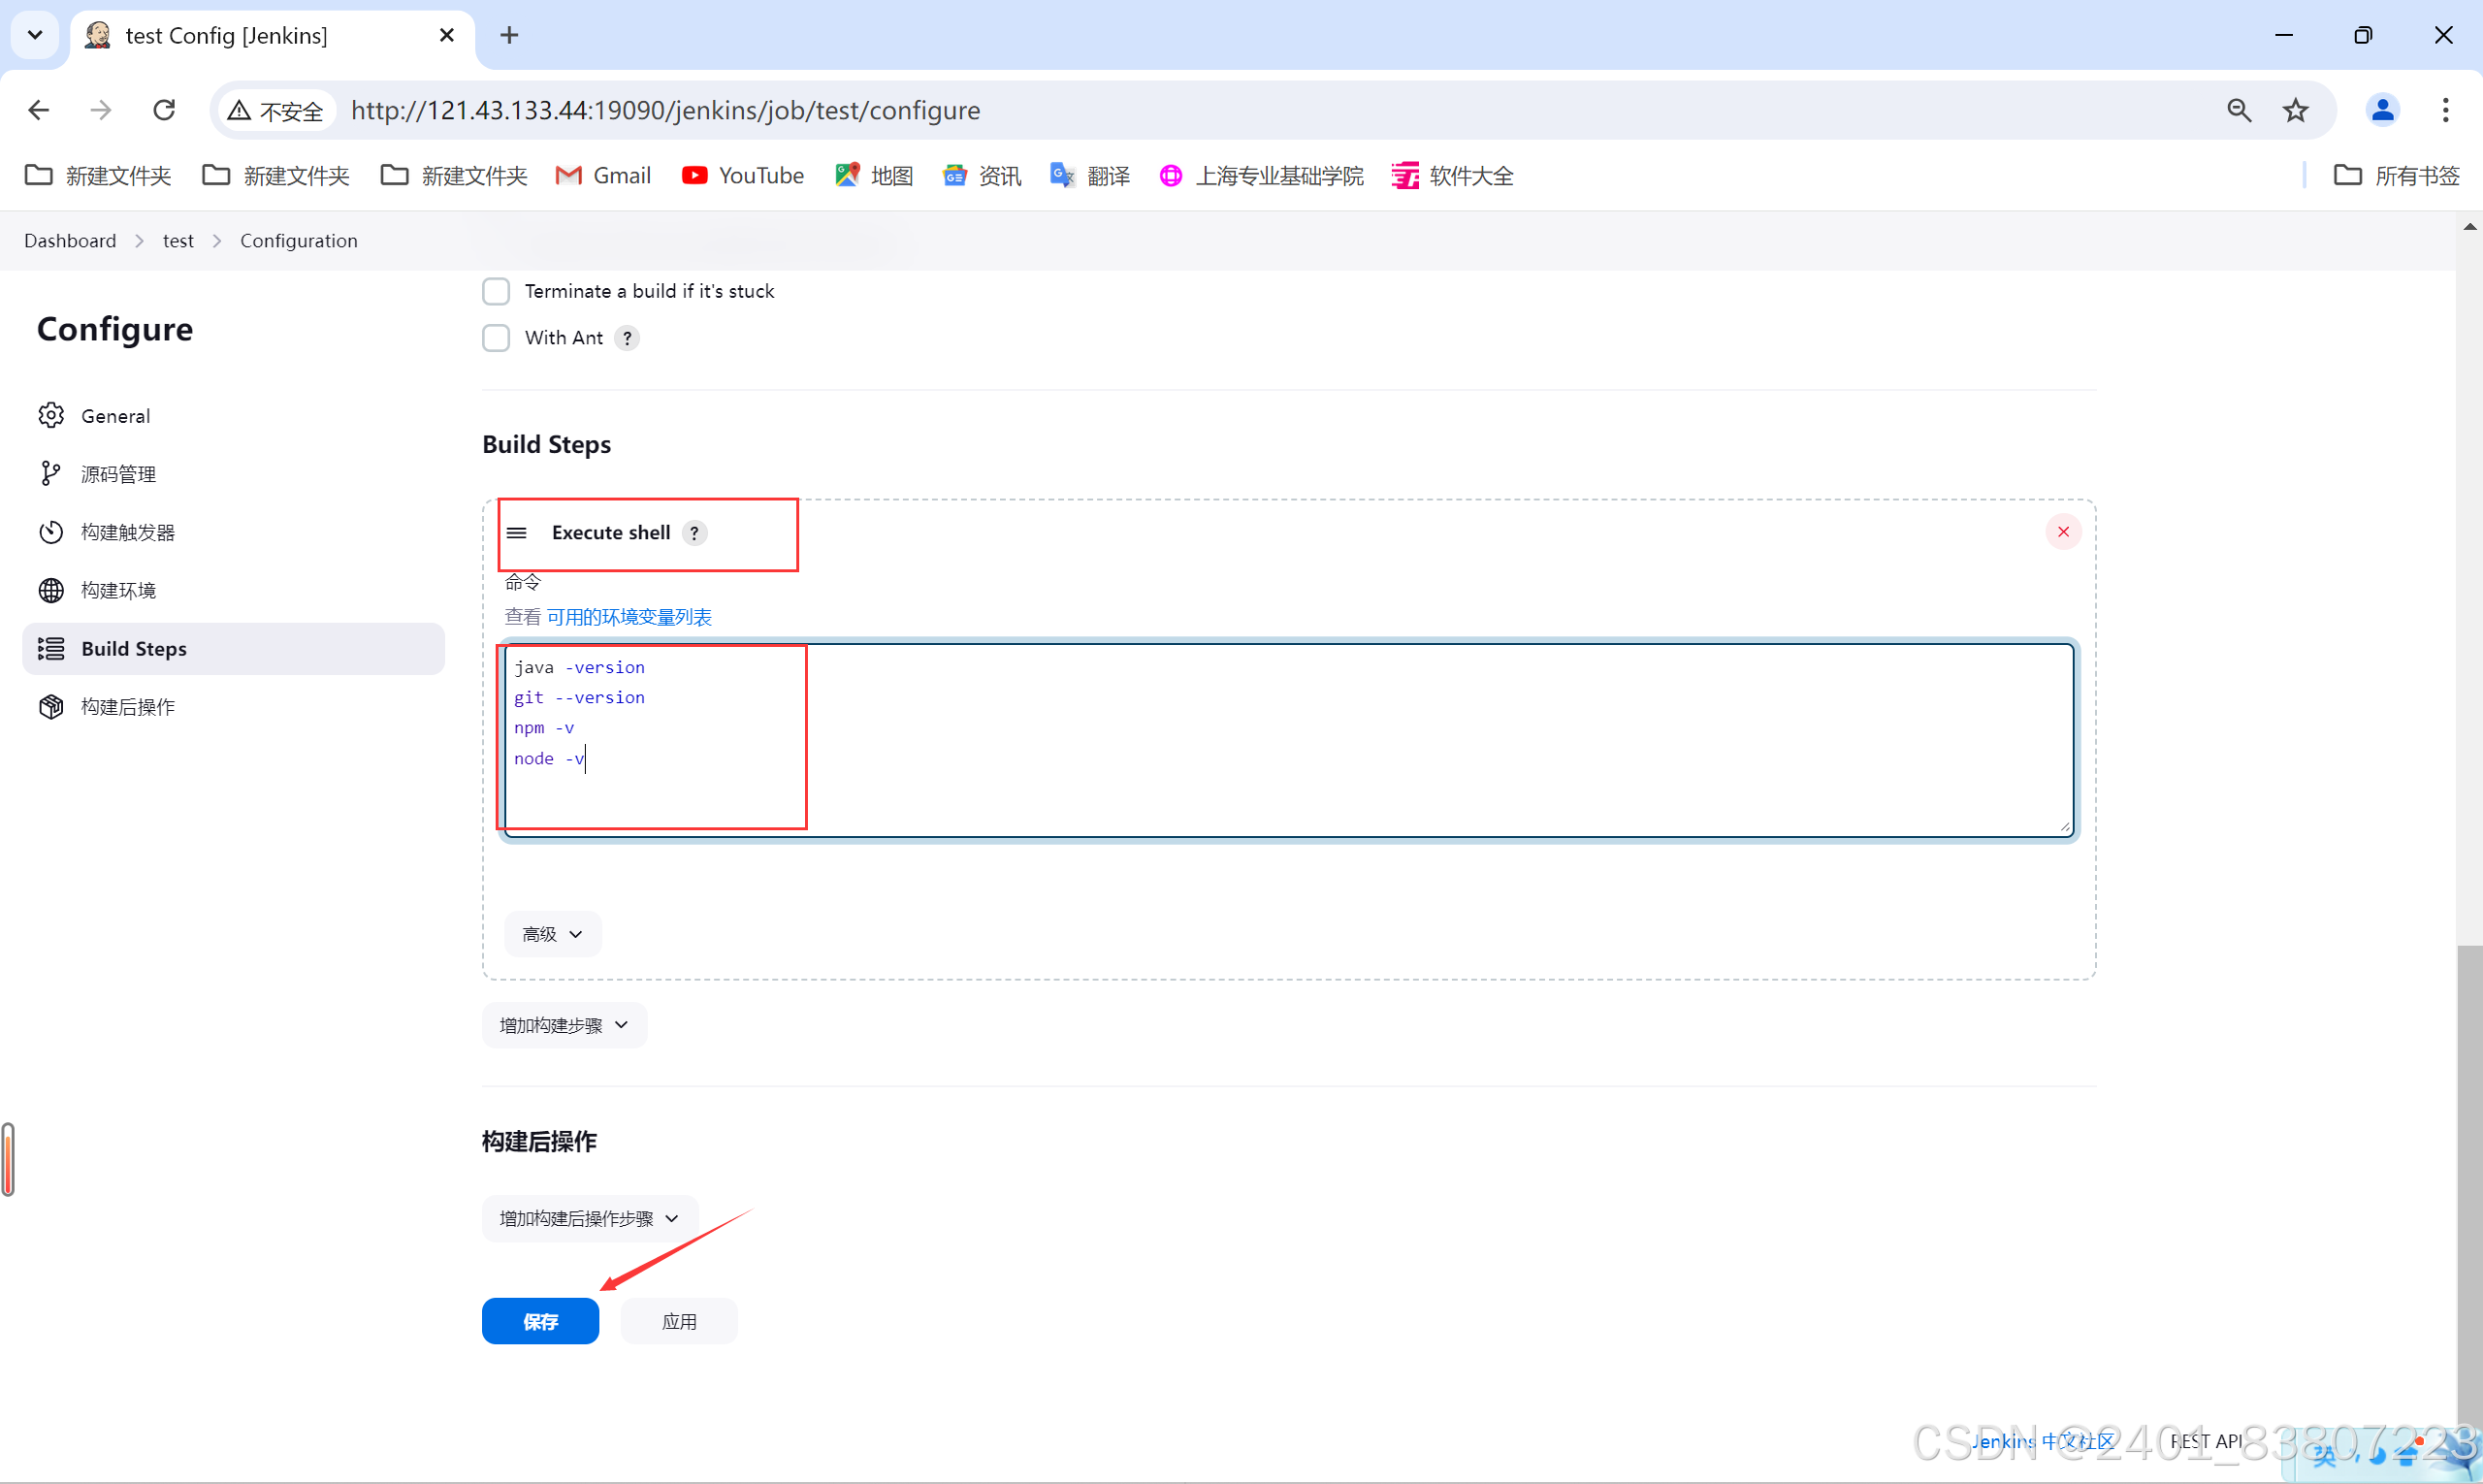The width and height of the screenshot is (2483, 1484).
Task: Open the Execute shell help question mark
Action: (x=694, y=532)
